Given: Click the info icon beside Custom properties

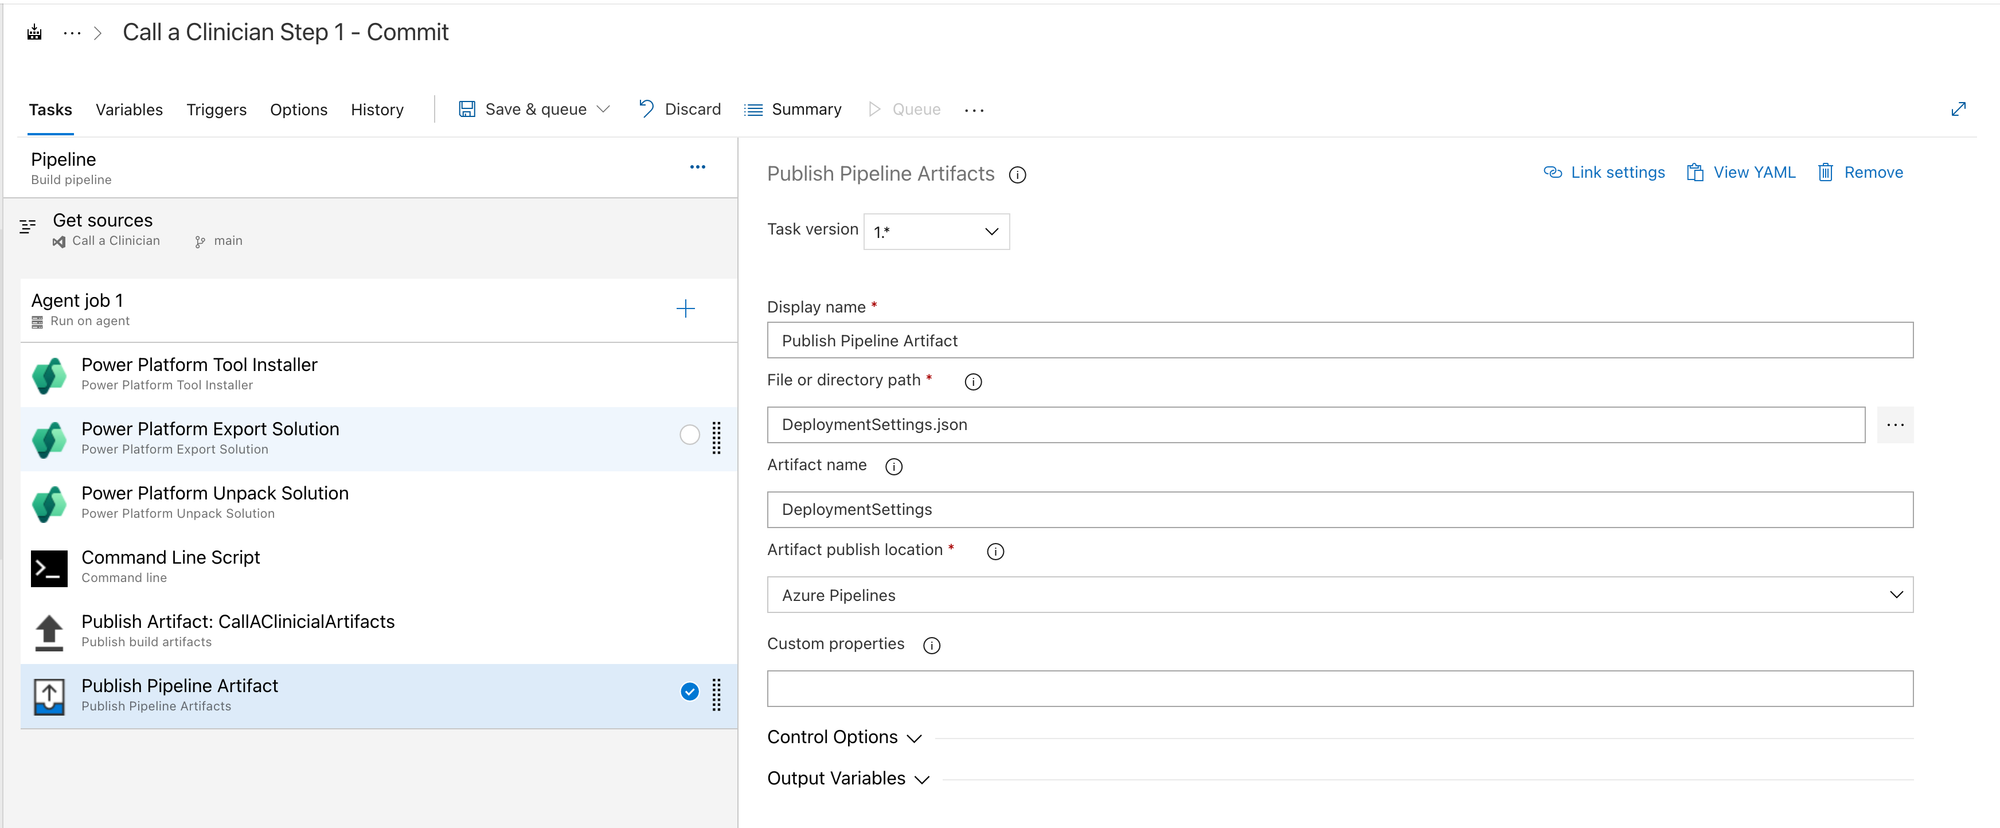Looking at the screenshot, I should point(931,645).
